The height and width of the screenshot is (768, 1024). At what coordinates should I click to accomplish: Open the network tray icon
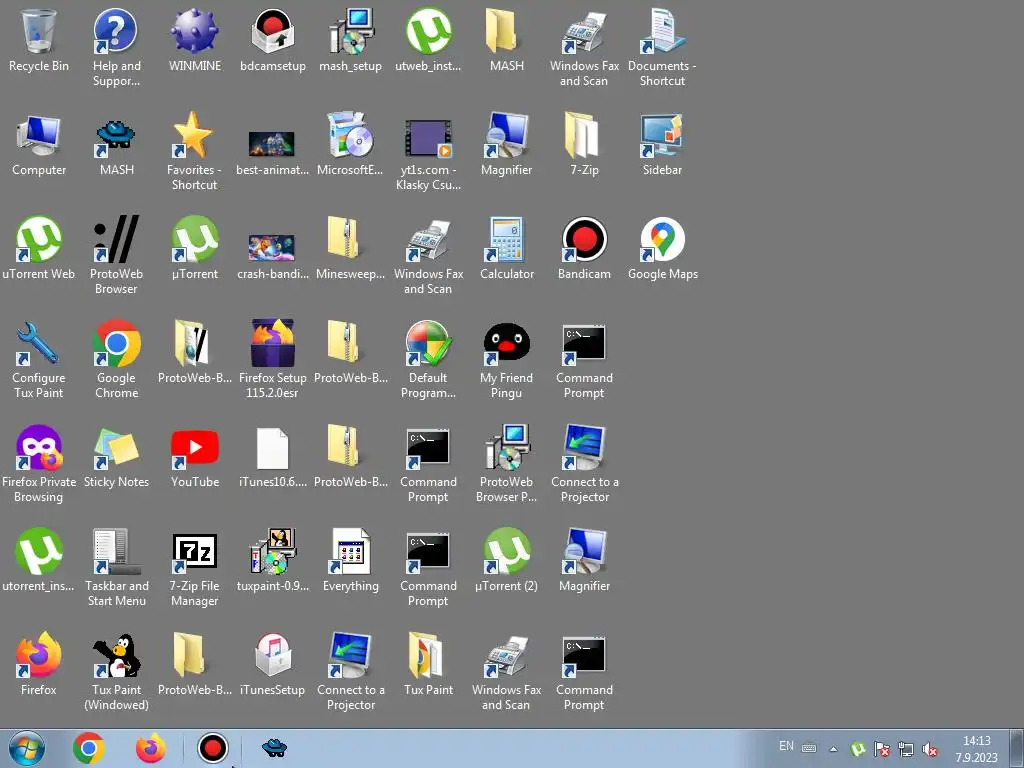[x=906, y=749]
